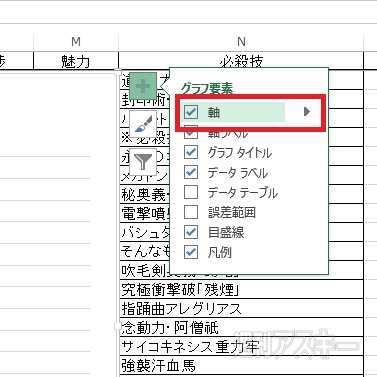Open the Chart Styles paintbrush button
This screenshot has width=377, height=377.
coord(143,124)
